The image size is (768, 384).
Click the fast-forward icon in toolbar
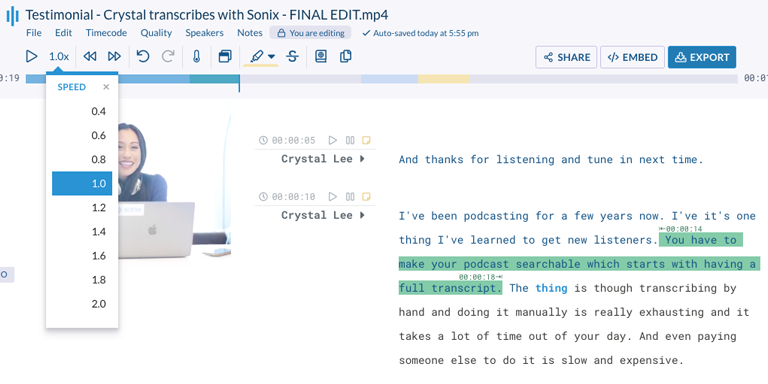coord(114,57)
